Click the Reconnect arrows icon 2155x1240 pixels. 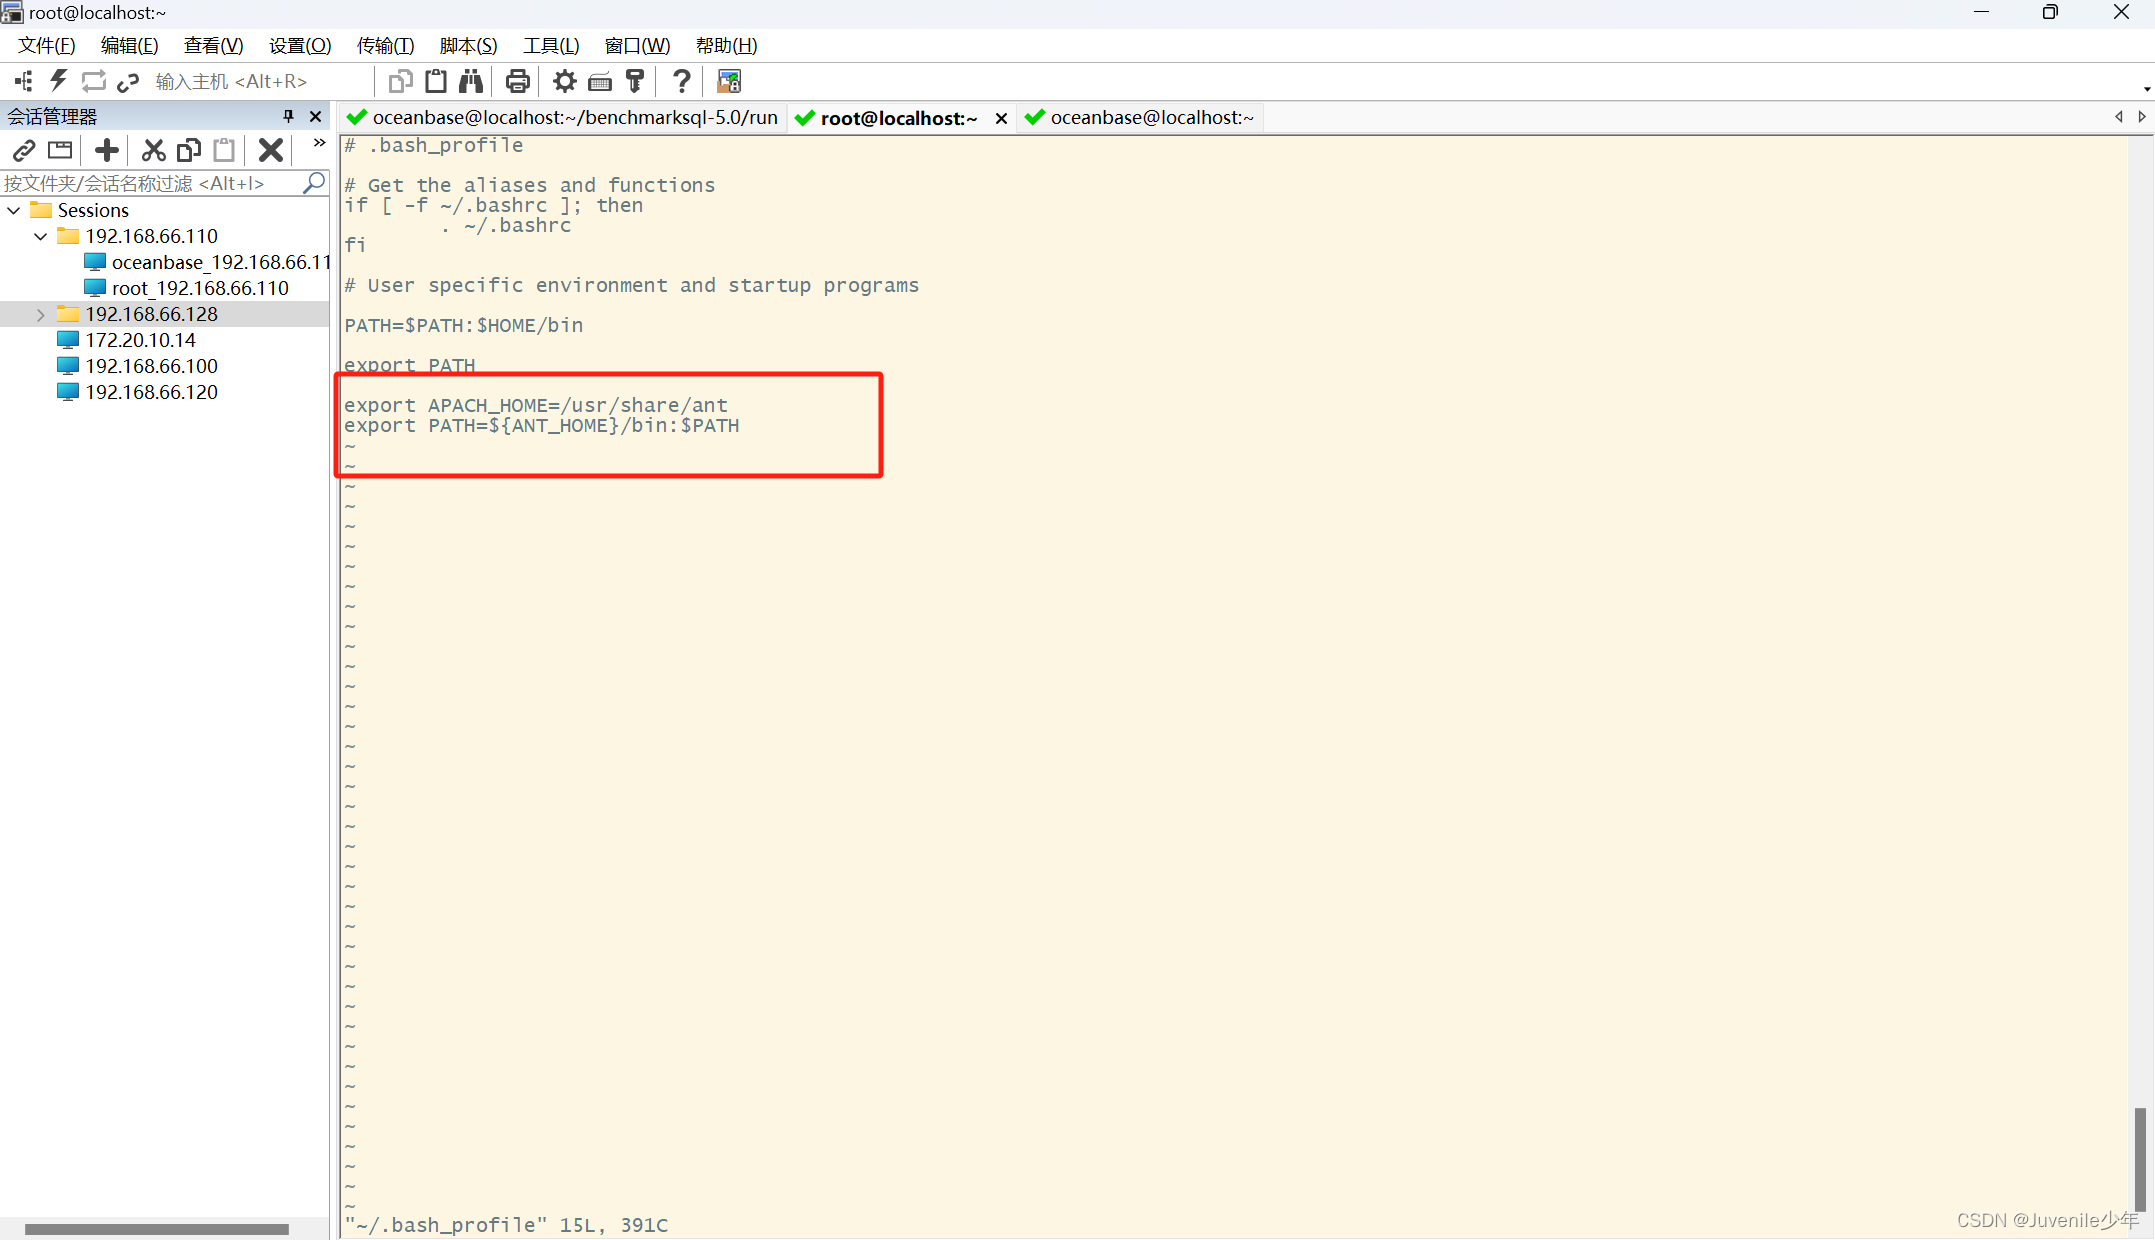[x=94, y=81]
